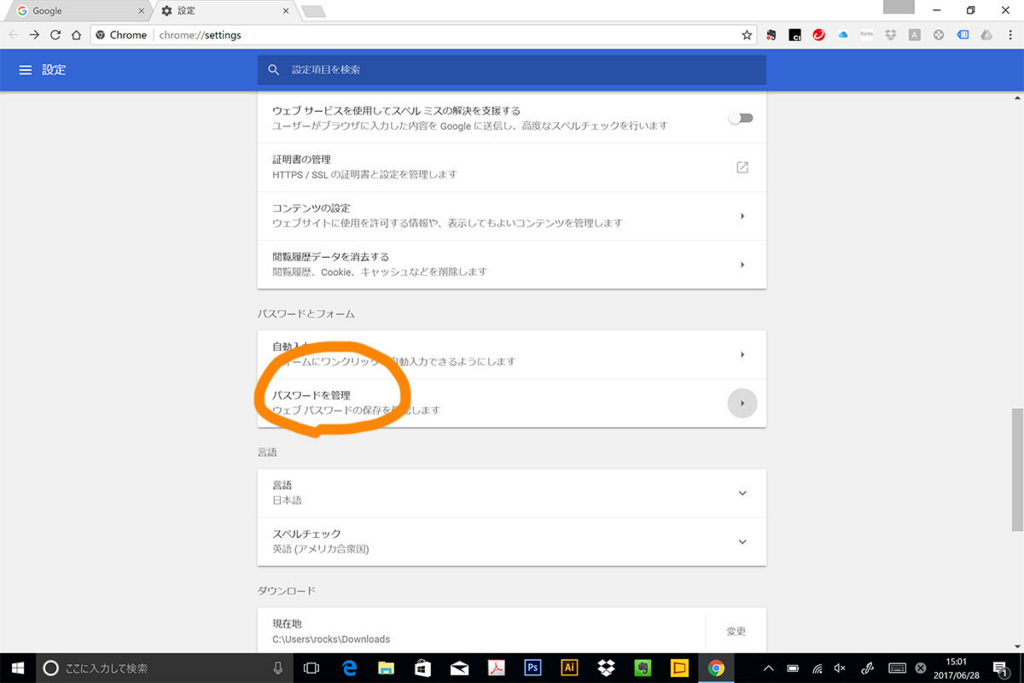
Task: Click the OneDrive cloud extension icon
Action: tap(843, 34)
